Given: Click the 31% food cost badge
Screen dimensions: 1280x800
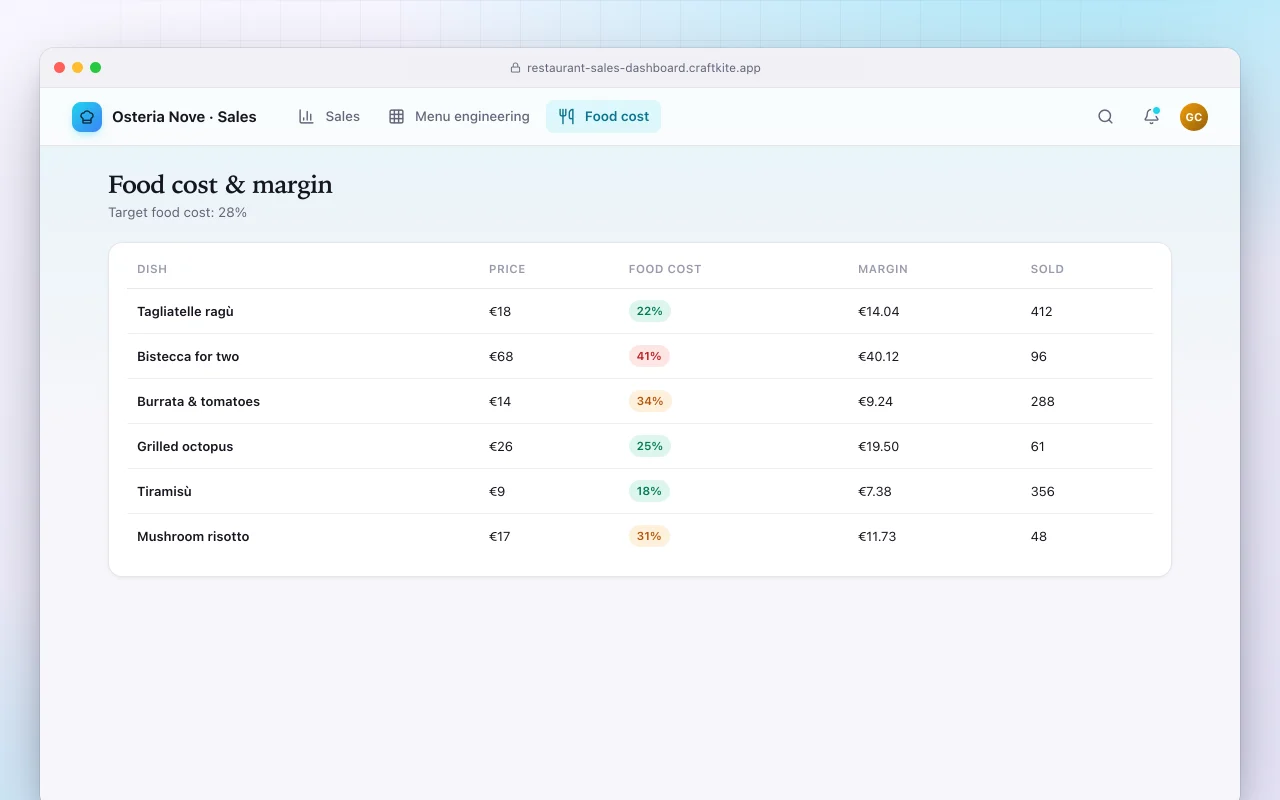Looking at the screenshot, I should pyautogui.click(x=649, y=536).
